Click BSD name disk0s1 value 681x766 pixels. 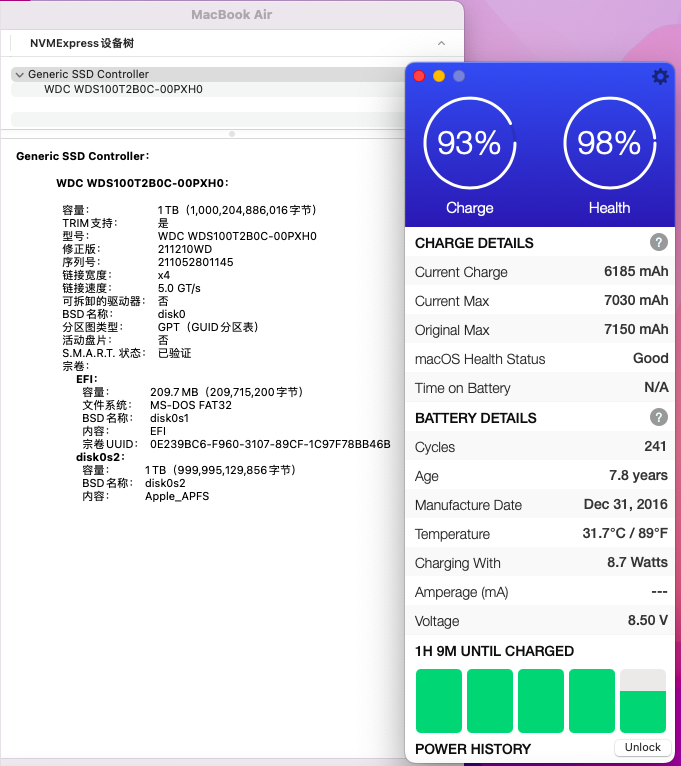170,418
